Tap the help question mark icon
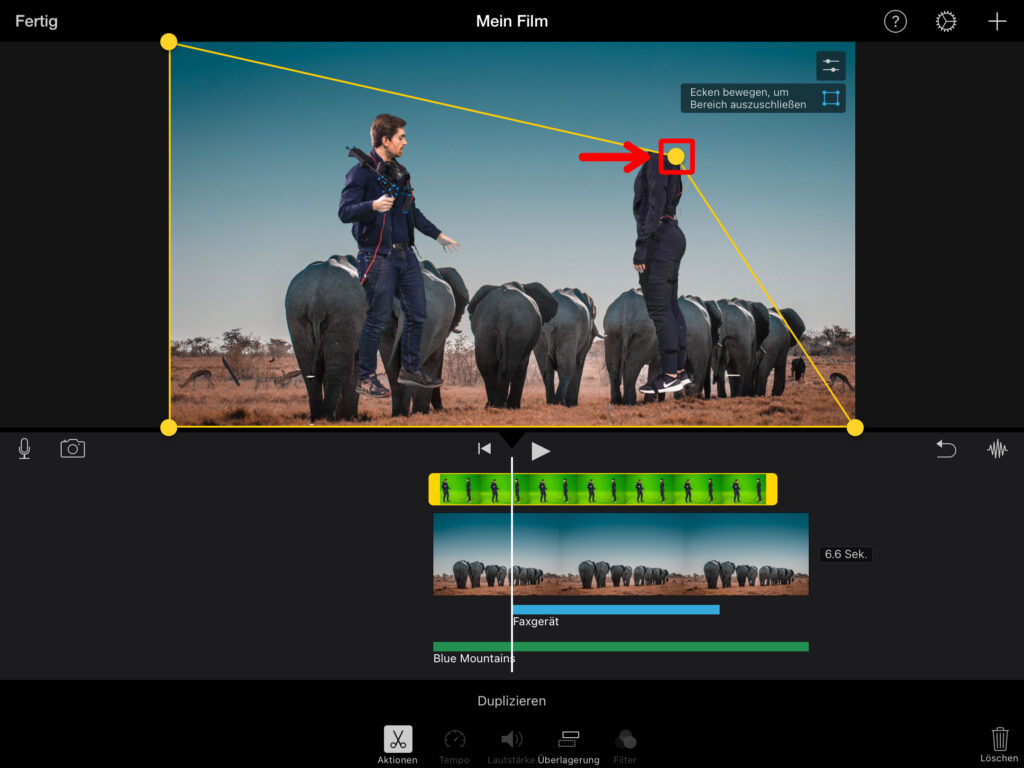 pos(895,22)
